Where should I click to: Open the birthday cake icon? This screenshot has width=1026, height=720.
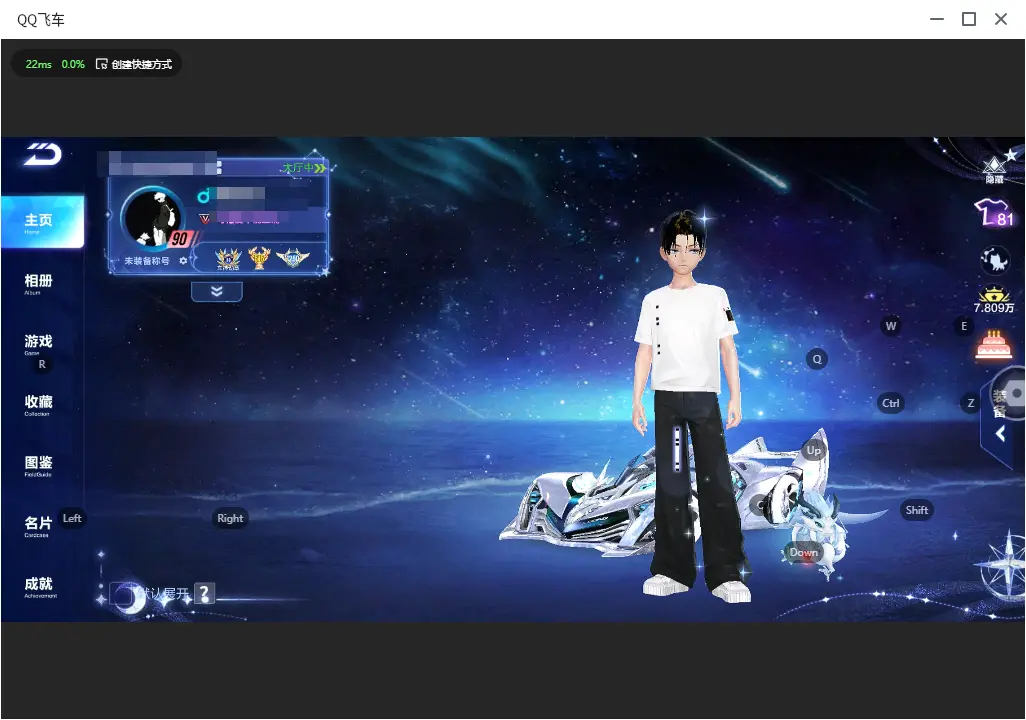[x=994, y=344]
